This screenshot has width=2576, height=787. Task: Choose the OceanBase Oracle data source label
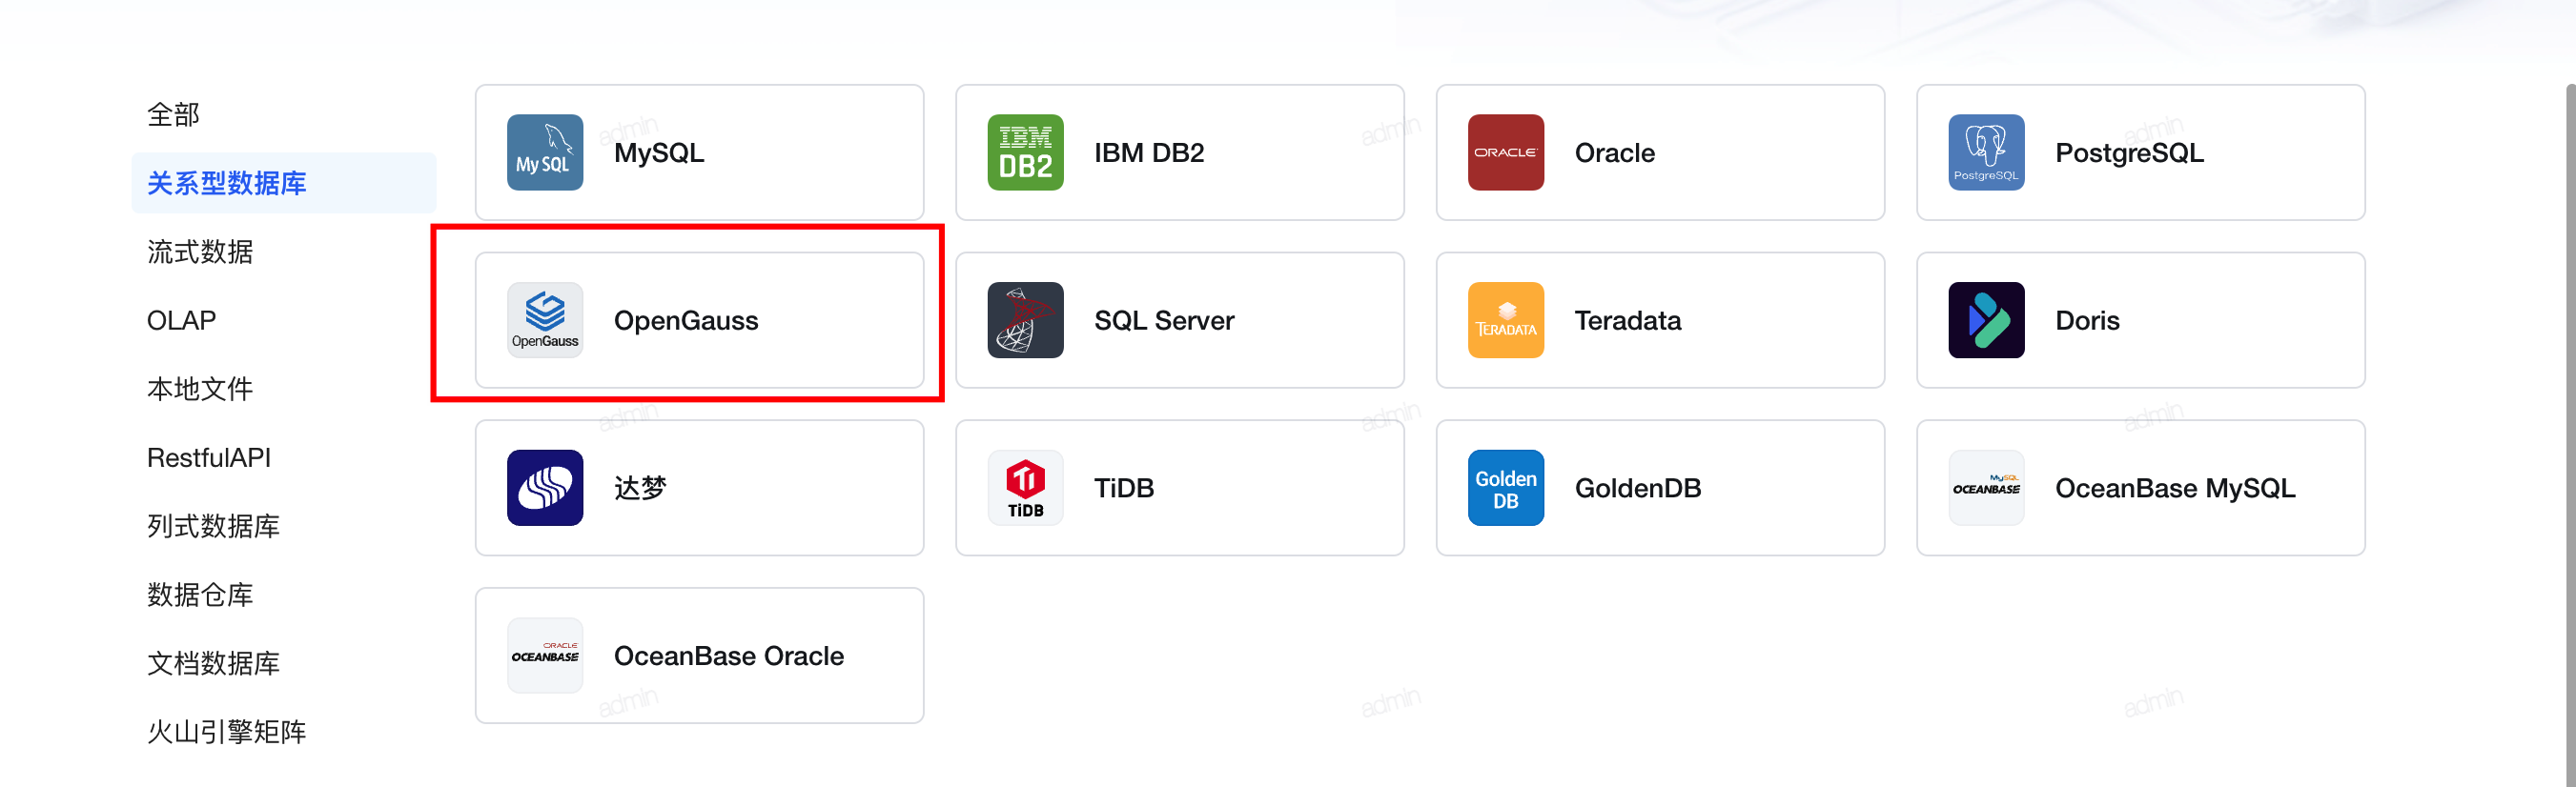729,656
